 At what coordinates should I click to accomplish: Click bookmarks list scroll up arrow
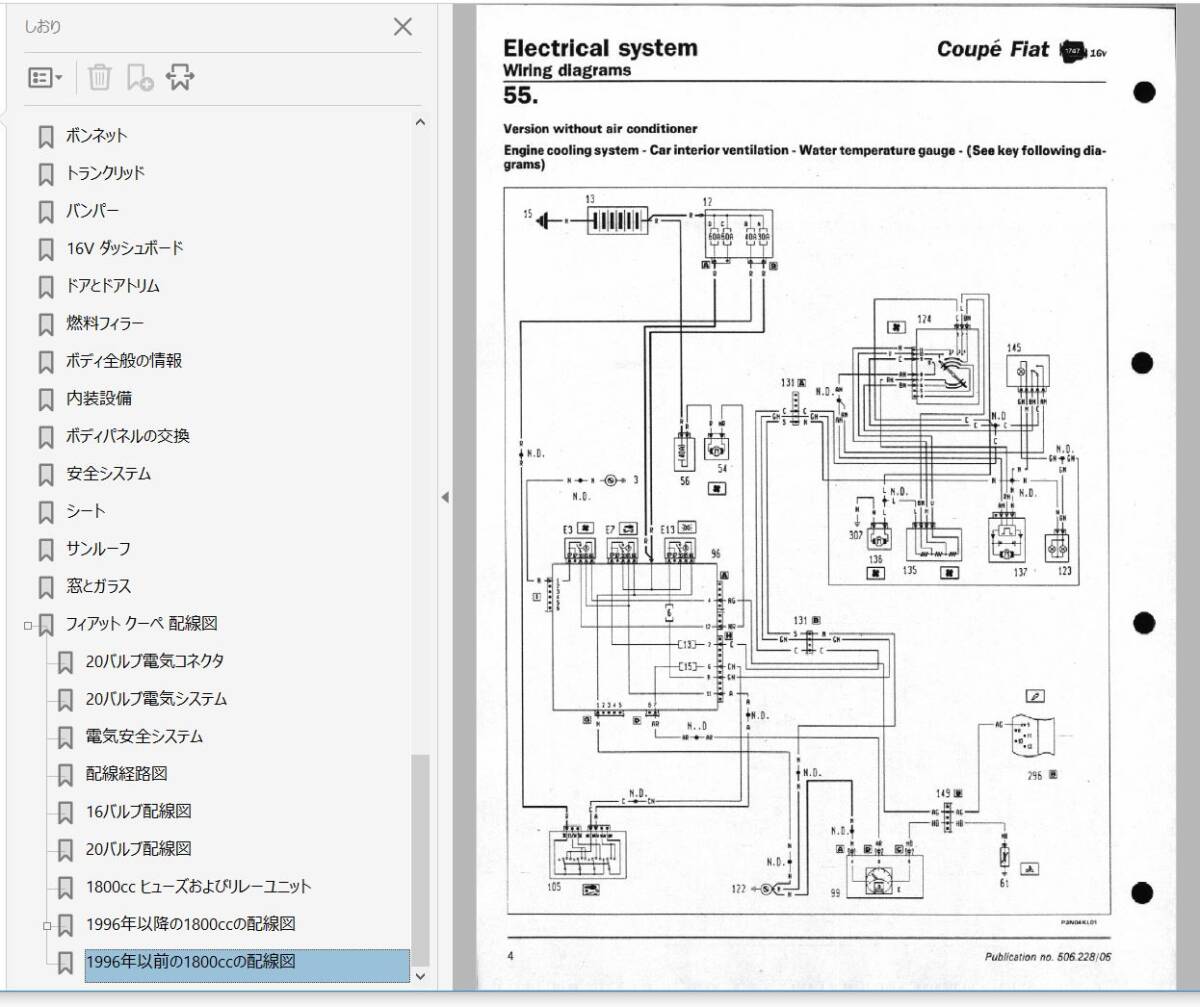tap(420, 123)
